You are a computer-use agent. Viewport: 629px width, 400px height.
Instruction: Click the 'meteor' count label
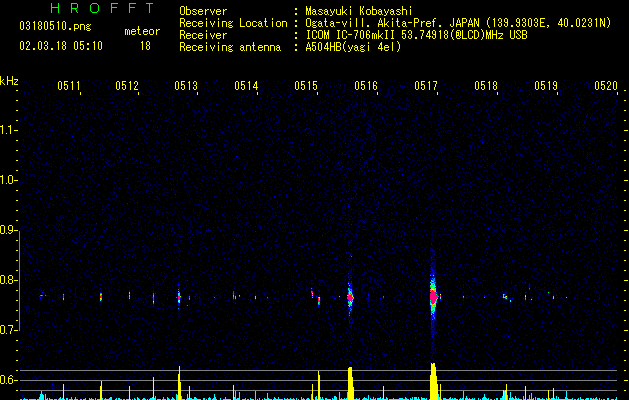point(142,31)
